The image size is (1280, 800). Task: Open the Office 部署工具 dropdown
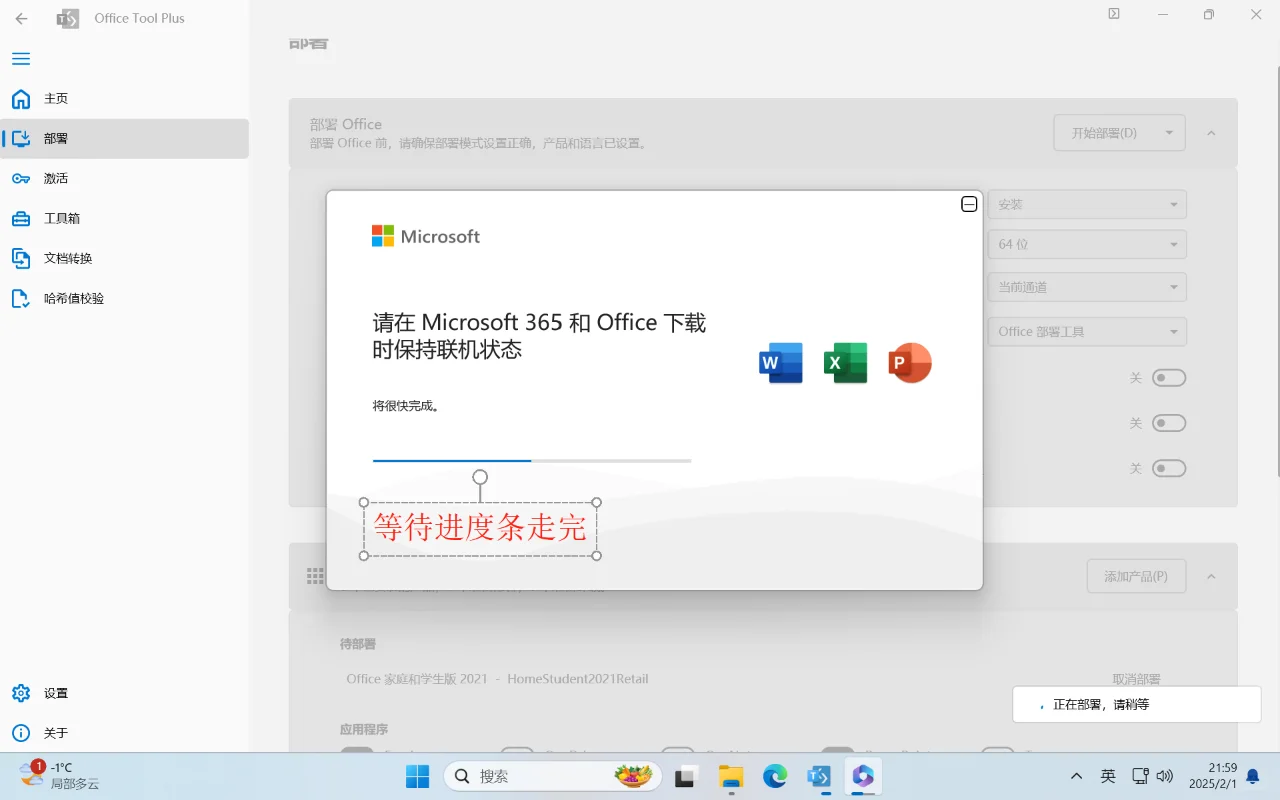[x=1086, y=331]
